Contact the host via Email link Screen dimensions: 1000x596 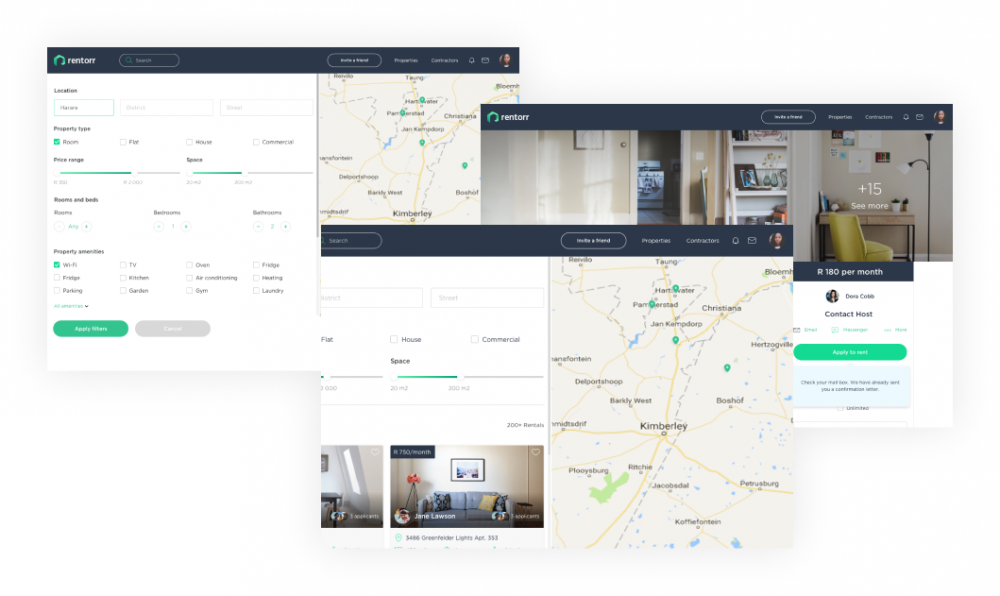pyautogui.click(x=805, y=330)
